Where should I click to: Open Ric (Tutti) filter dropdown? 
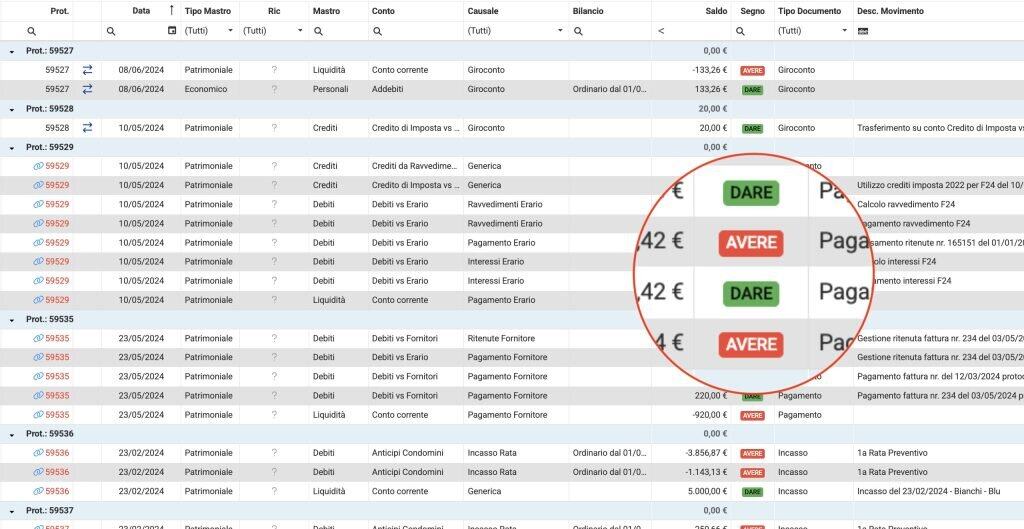click(300, 31)
